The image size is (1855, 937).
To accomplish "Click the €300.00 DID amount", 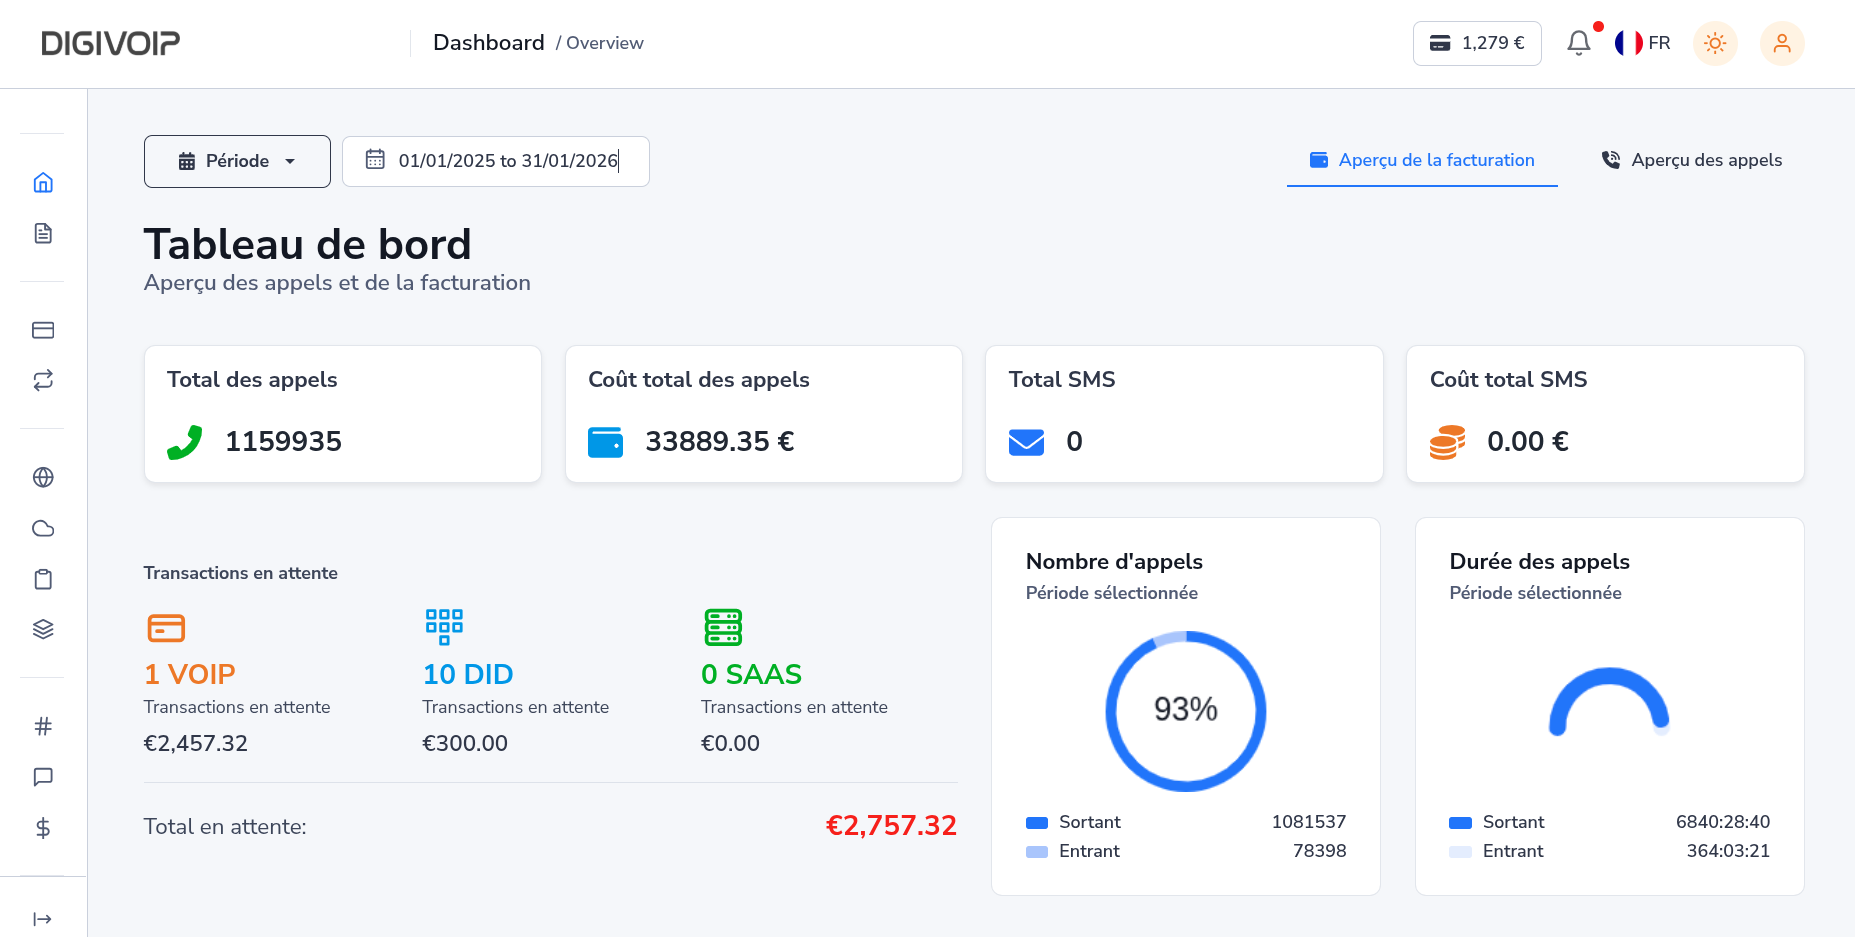I will pyautogui.click(x=465, y=744).
